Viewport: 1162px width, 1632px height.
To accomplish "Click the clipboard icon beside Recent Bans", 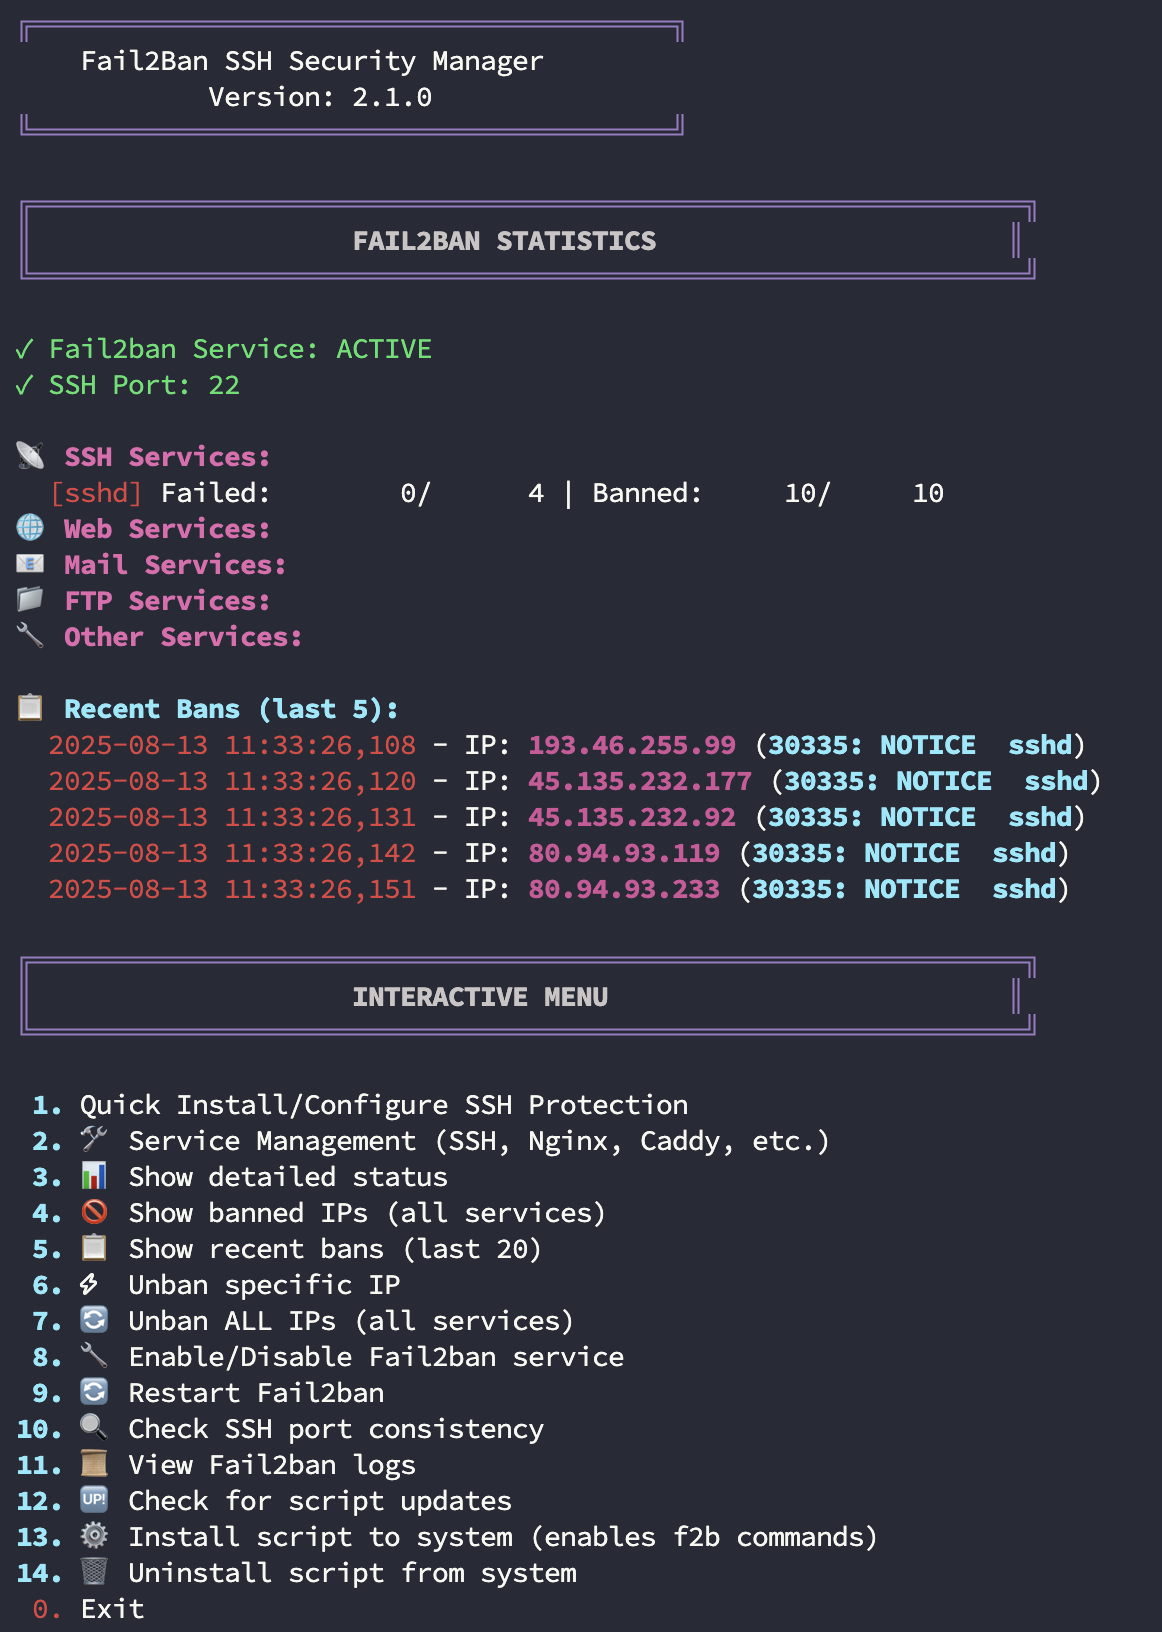I will click(x=30, y=708).
